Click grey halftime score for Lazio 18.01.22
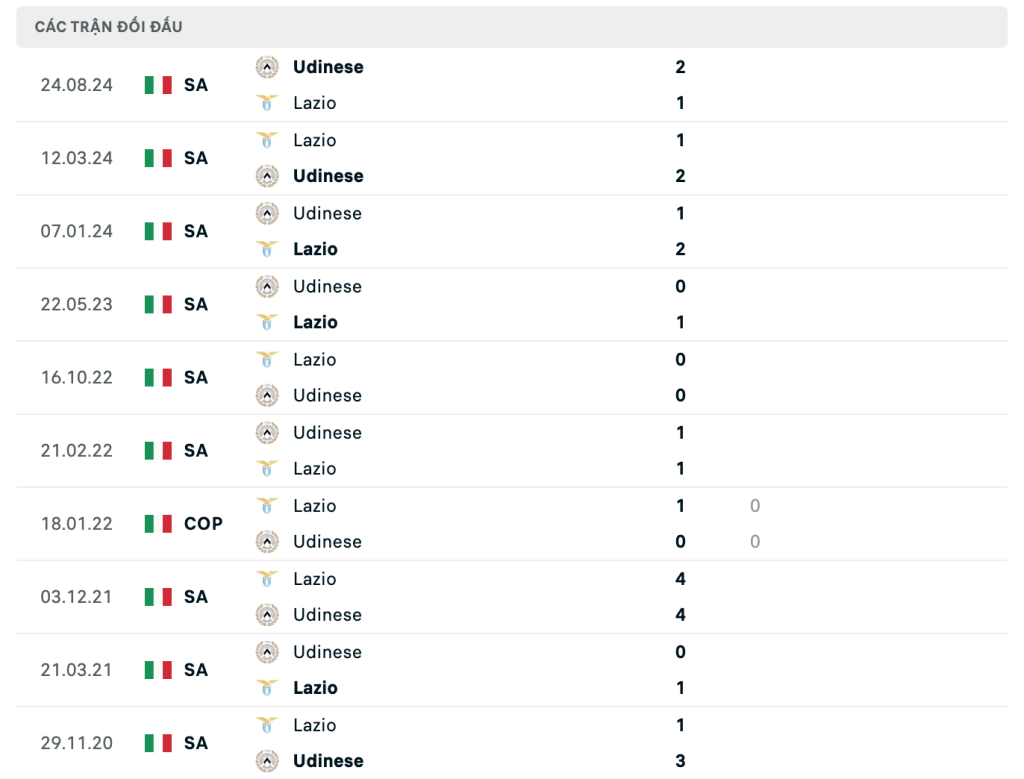 (x=755, y=505)
